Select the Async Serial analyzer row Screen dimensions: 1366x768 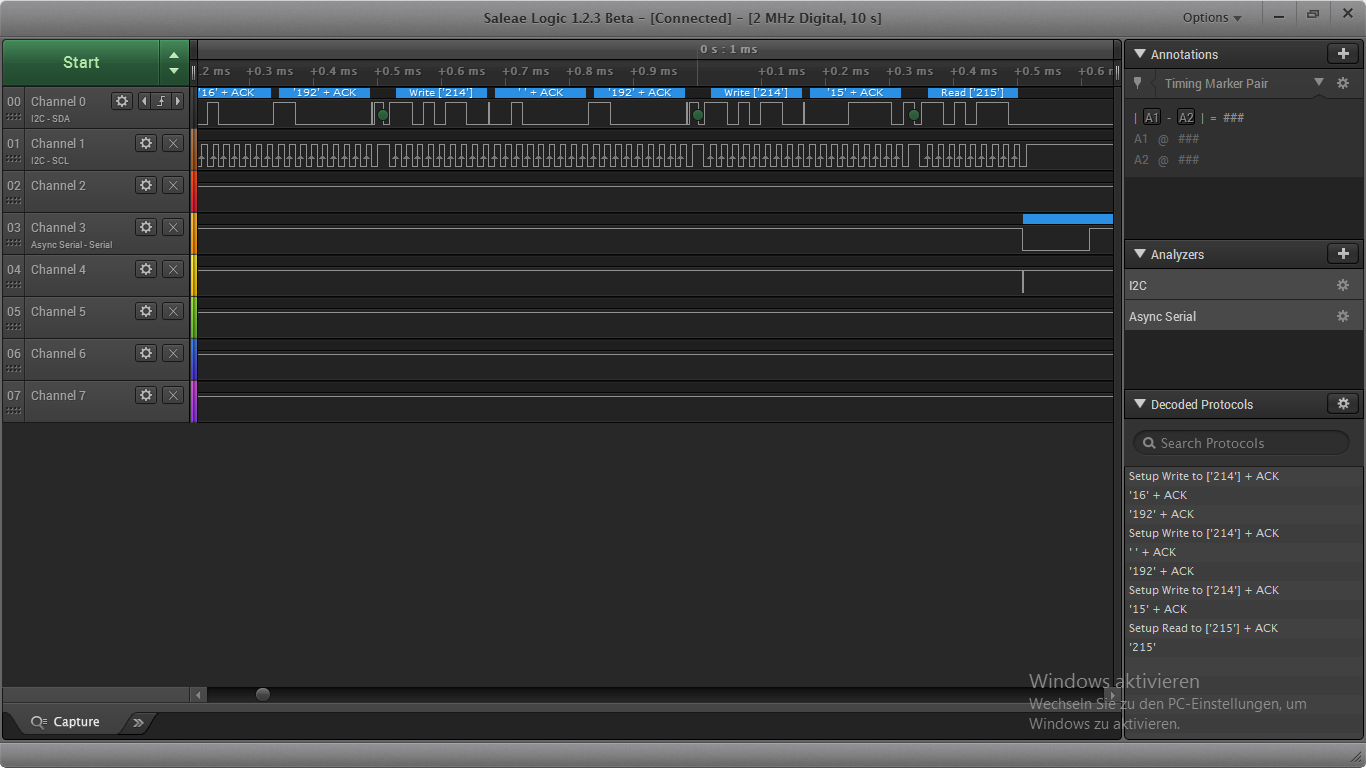(x=1243, y=317)
